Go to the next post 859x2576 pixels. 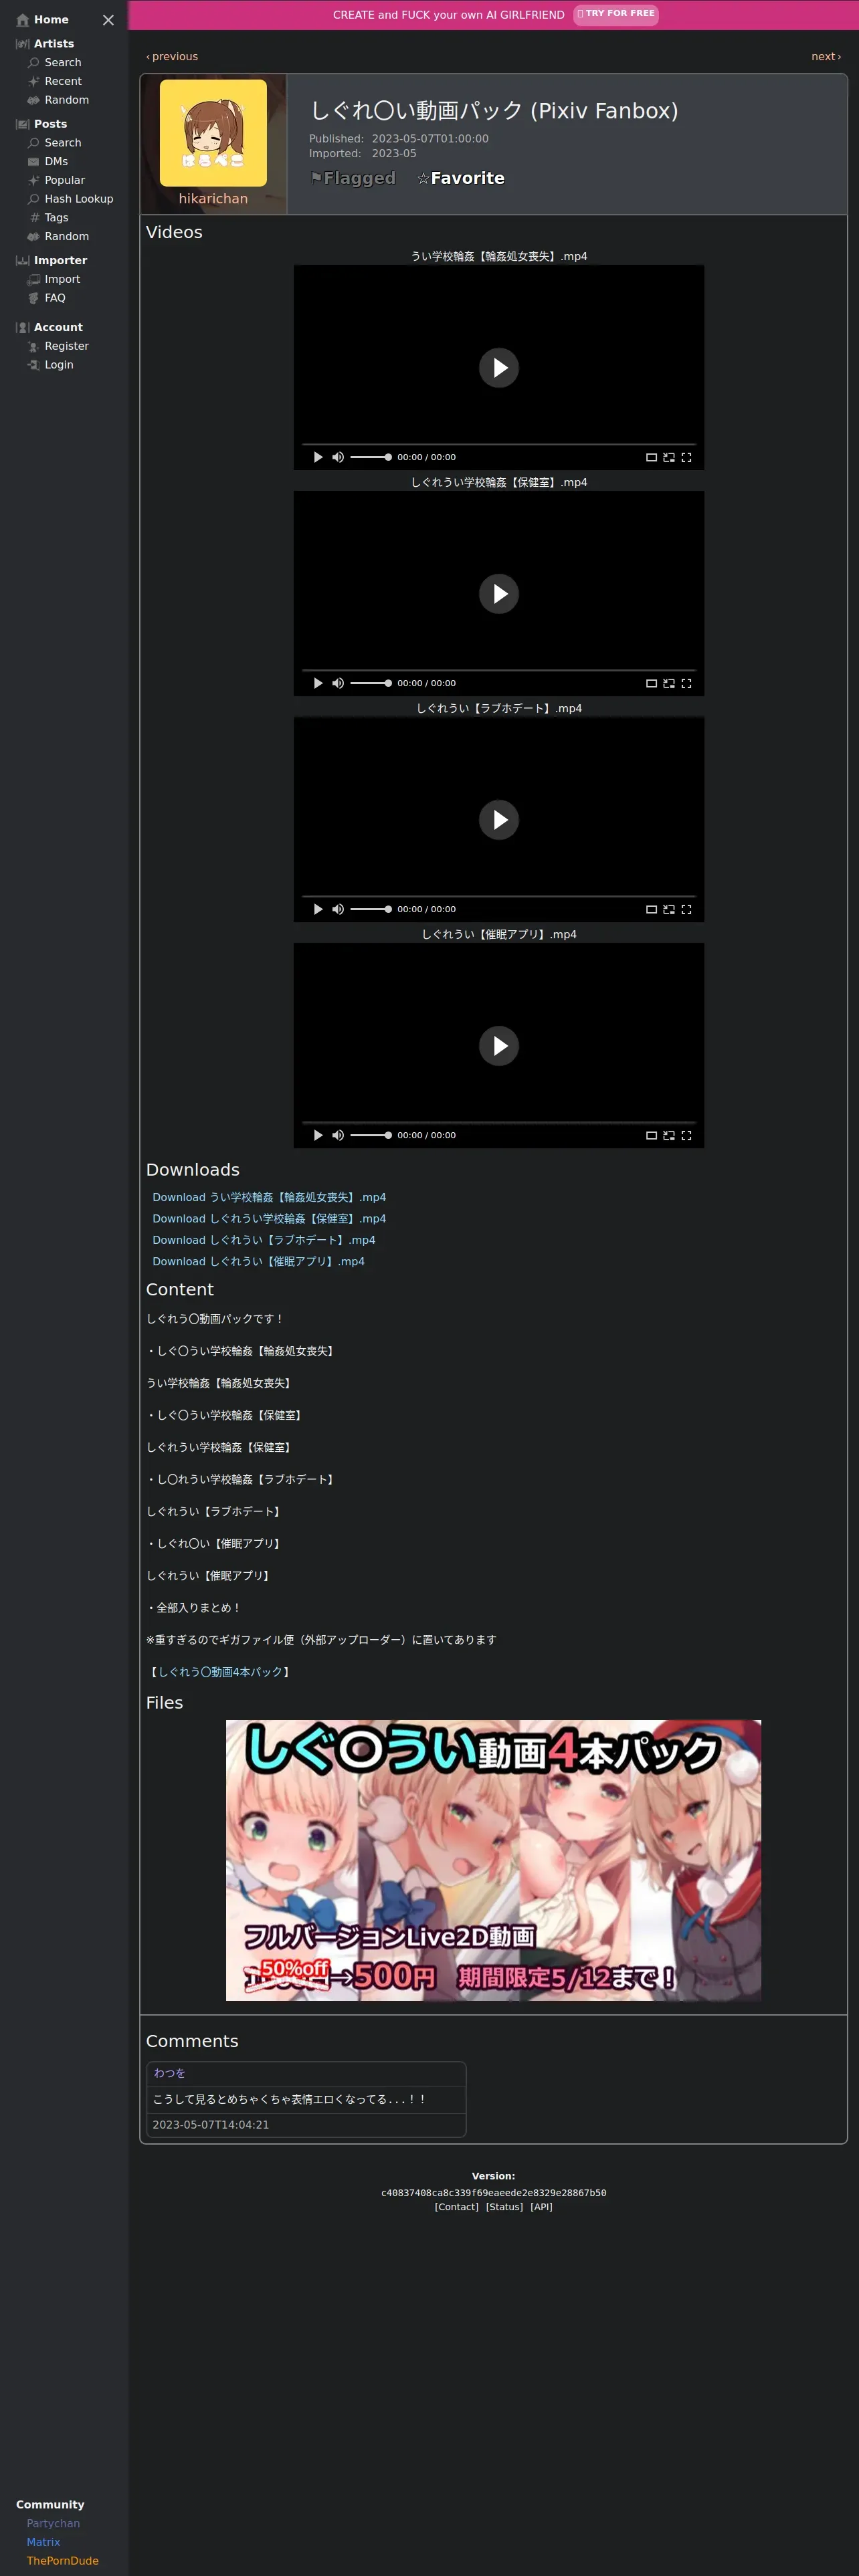click(x=825, y=57)
